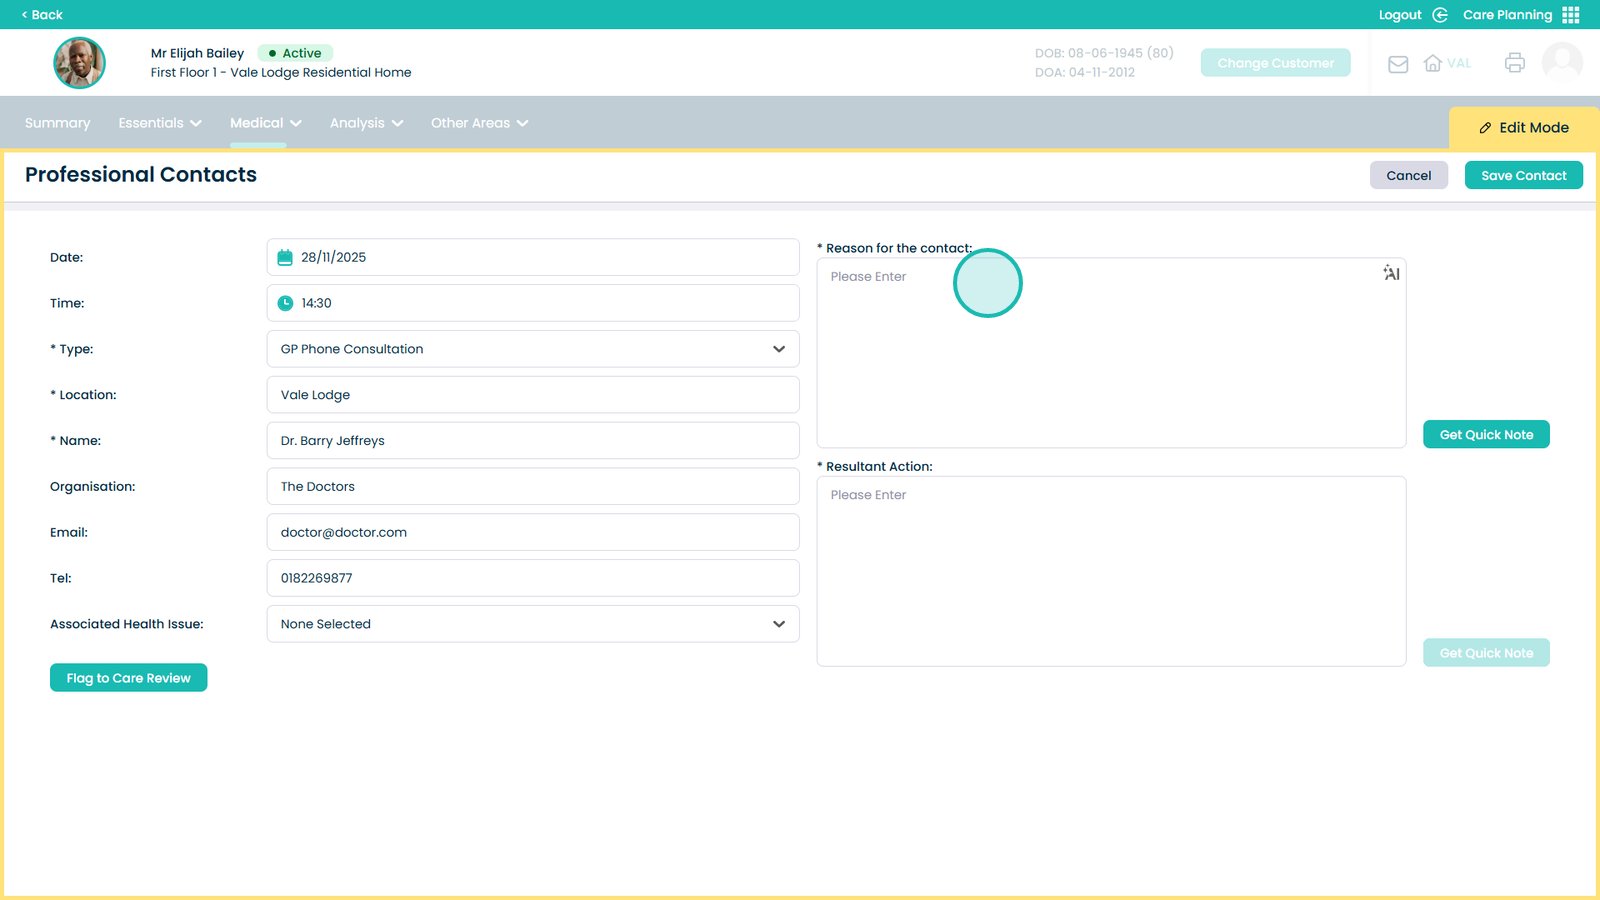Expand the Essentials menu

(160, 123)
